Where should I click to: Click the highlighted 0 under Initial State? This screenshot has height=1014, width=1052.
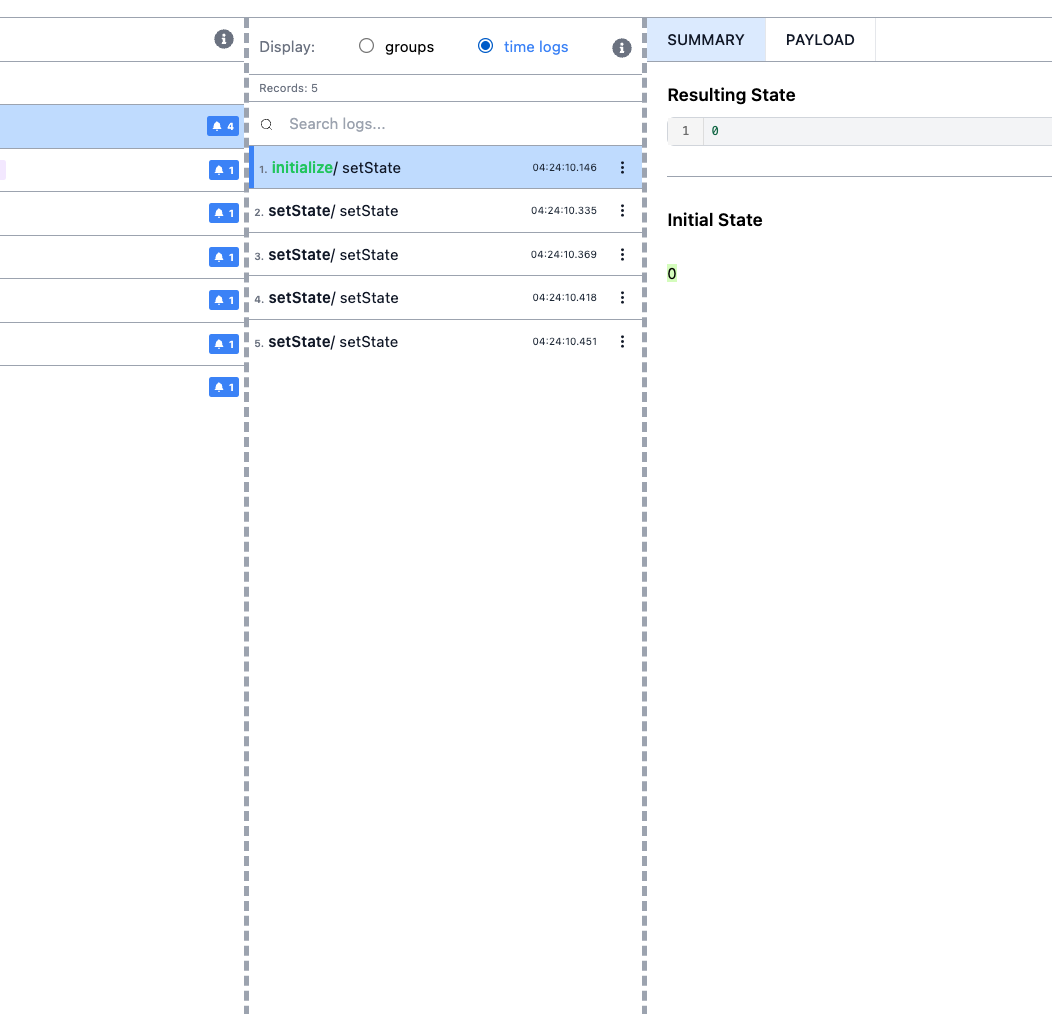[672, 274]
